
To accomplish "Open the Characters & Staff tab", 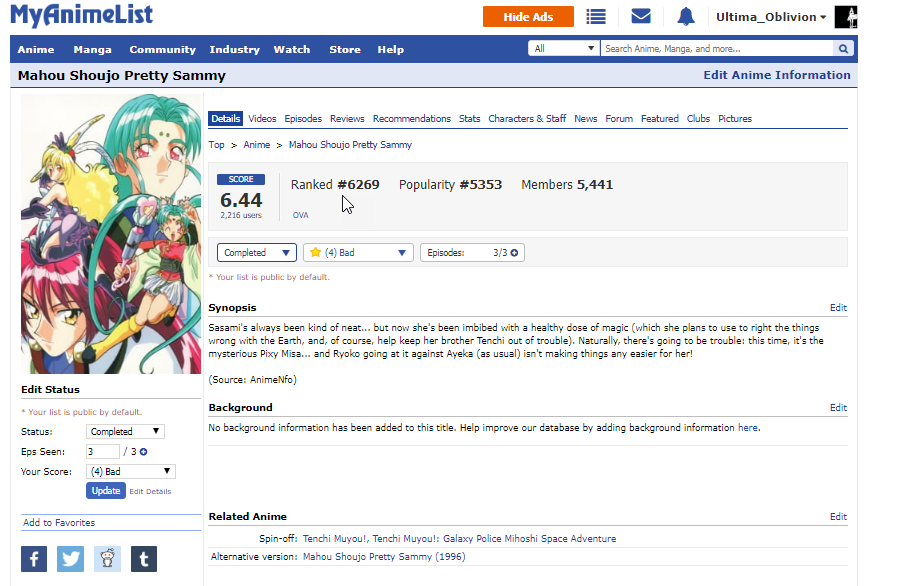I will (x=527, y=119).
